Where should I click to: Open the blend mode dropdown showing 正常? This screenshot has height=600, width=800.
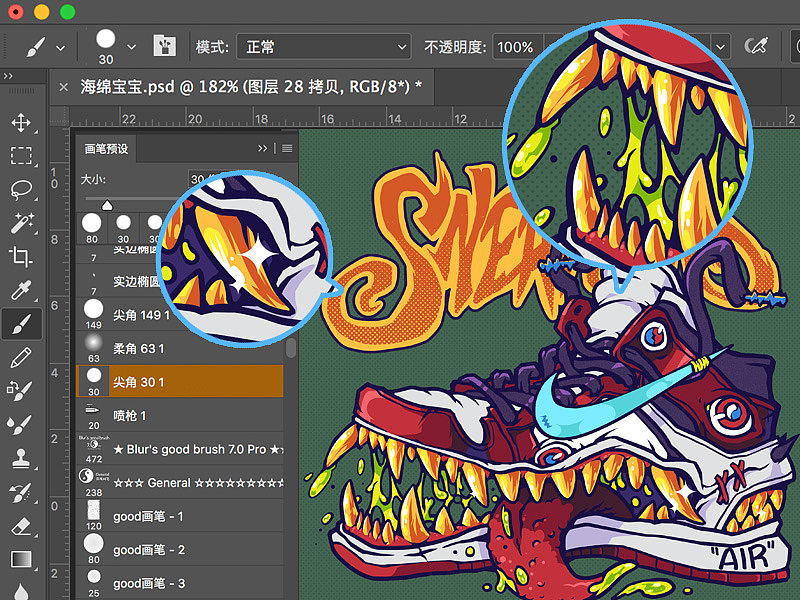pyautogui.click(x=323, y=47)
